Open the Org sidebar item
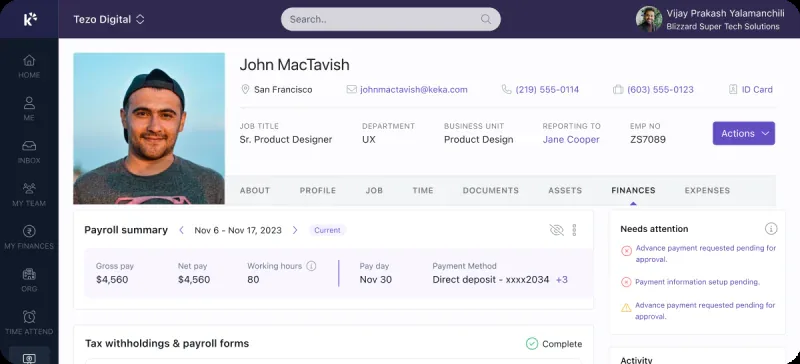 (x=29, y=281)
